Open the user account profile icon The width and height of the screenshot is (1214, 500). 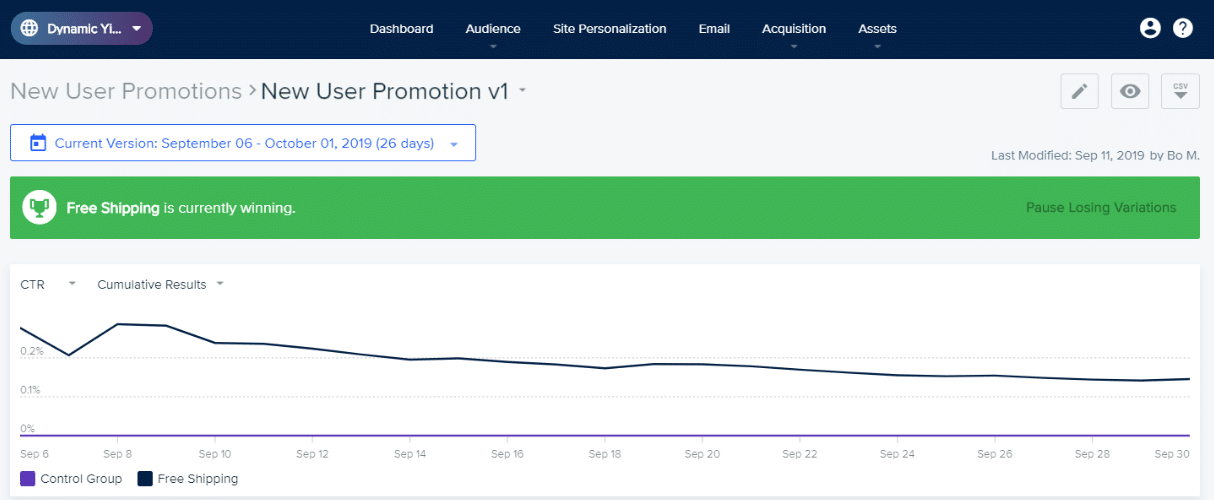click(1150, 28)
